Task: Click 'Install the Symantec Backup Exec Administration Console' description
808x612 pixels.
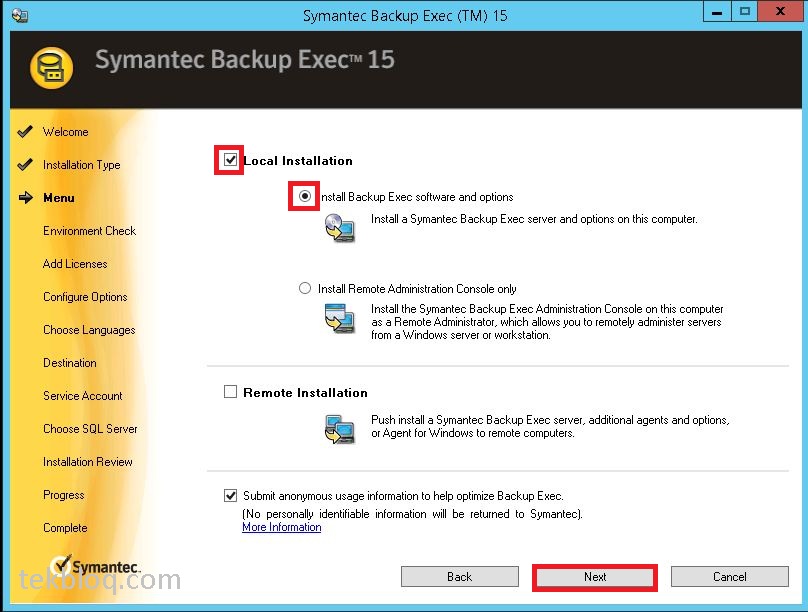Action: (547, 322)
